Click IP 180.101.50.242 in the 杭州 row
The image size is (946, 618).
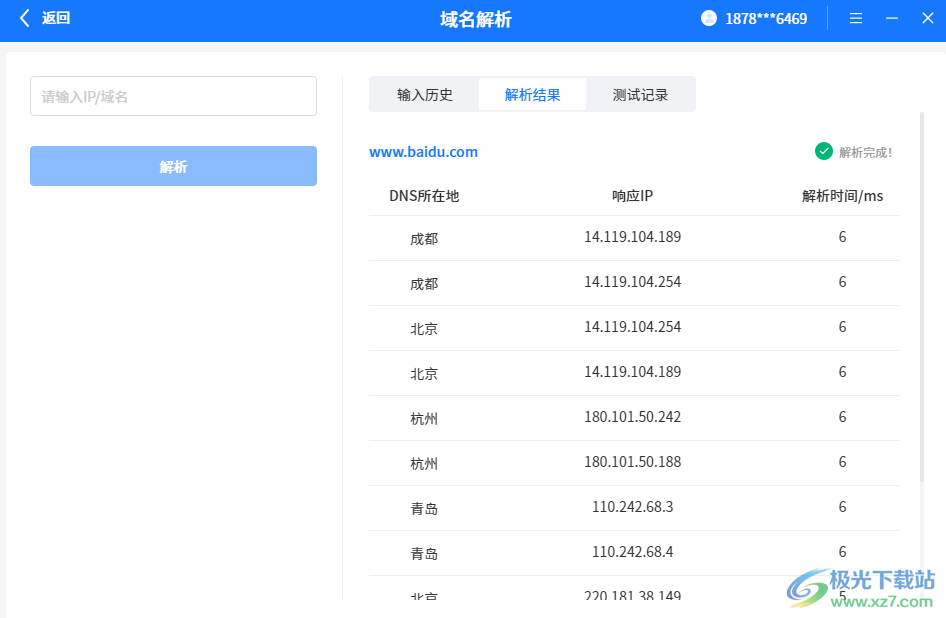point(632,417)
